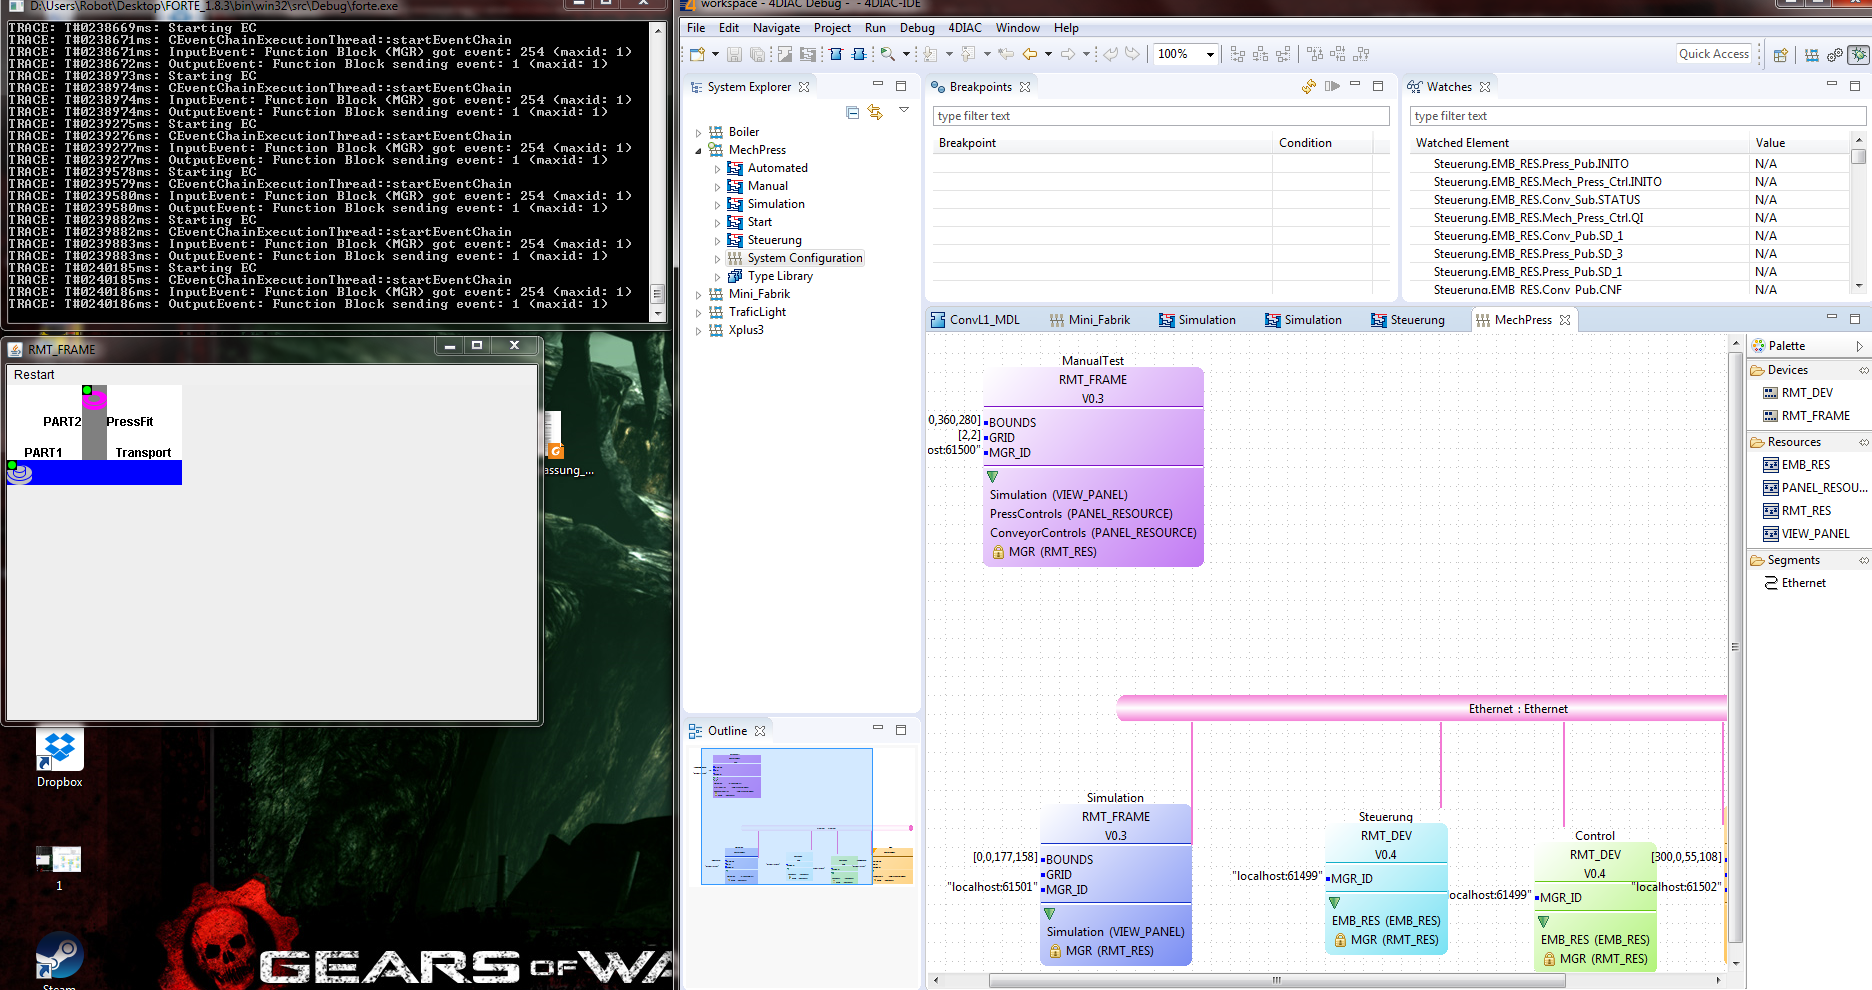Image resolution: width=1872 pixels, height=990 pixels.
Task: Click the Watches filter text field
Action: coord(1638,116)
